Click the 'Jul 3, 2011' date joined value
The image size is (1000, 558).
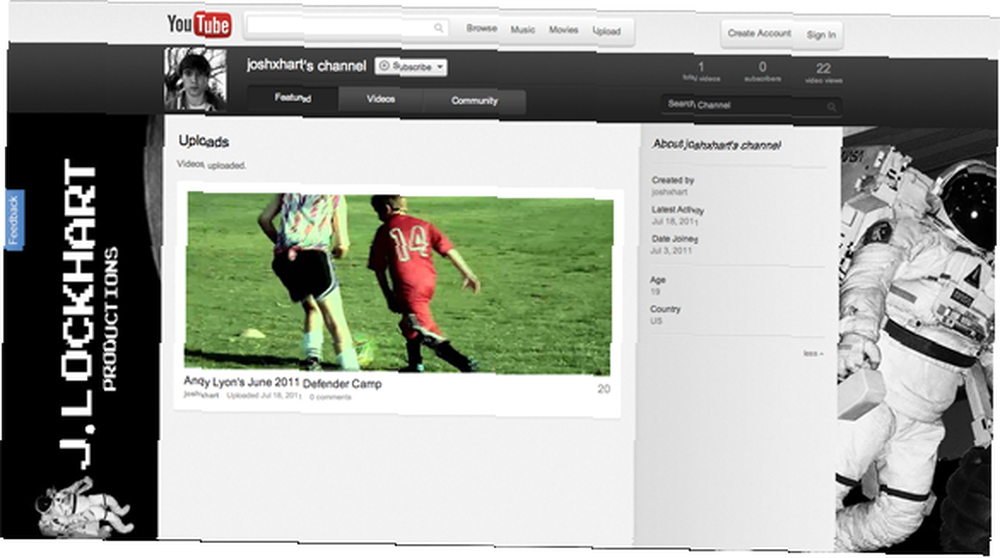[671, 251]
